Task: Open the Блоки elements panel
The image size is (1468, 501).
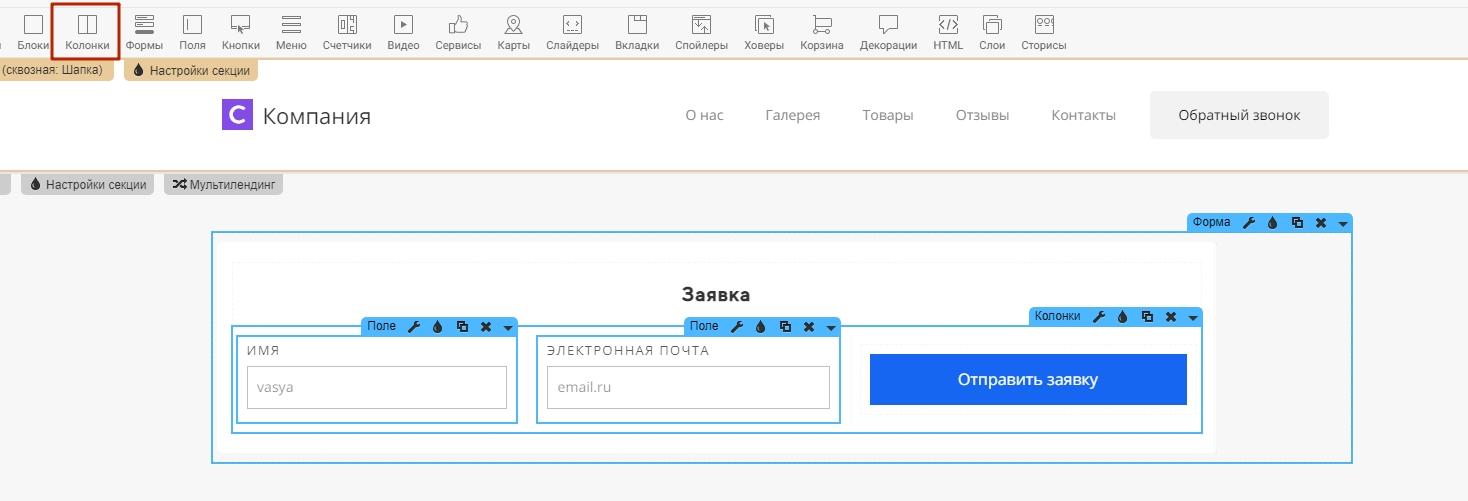Action: point(33,32)
